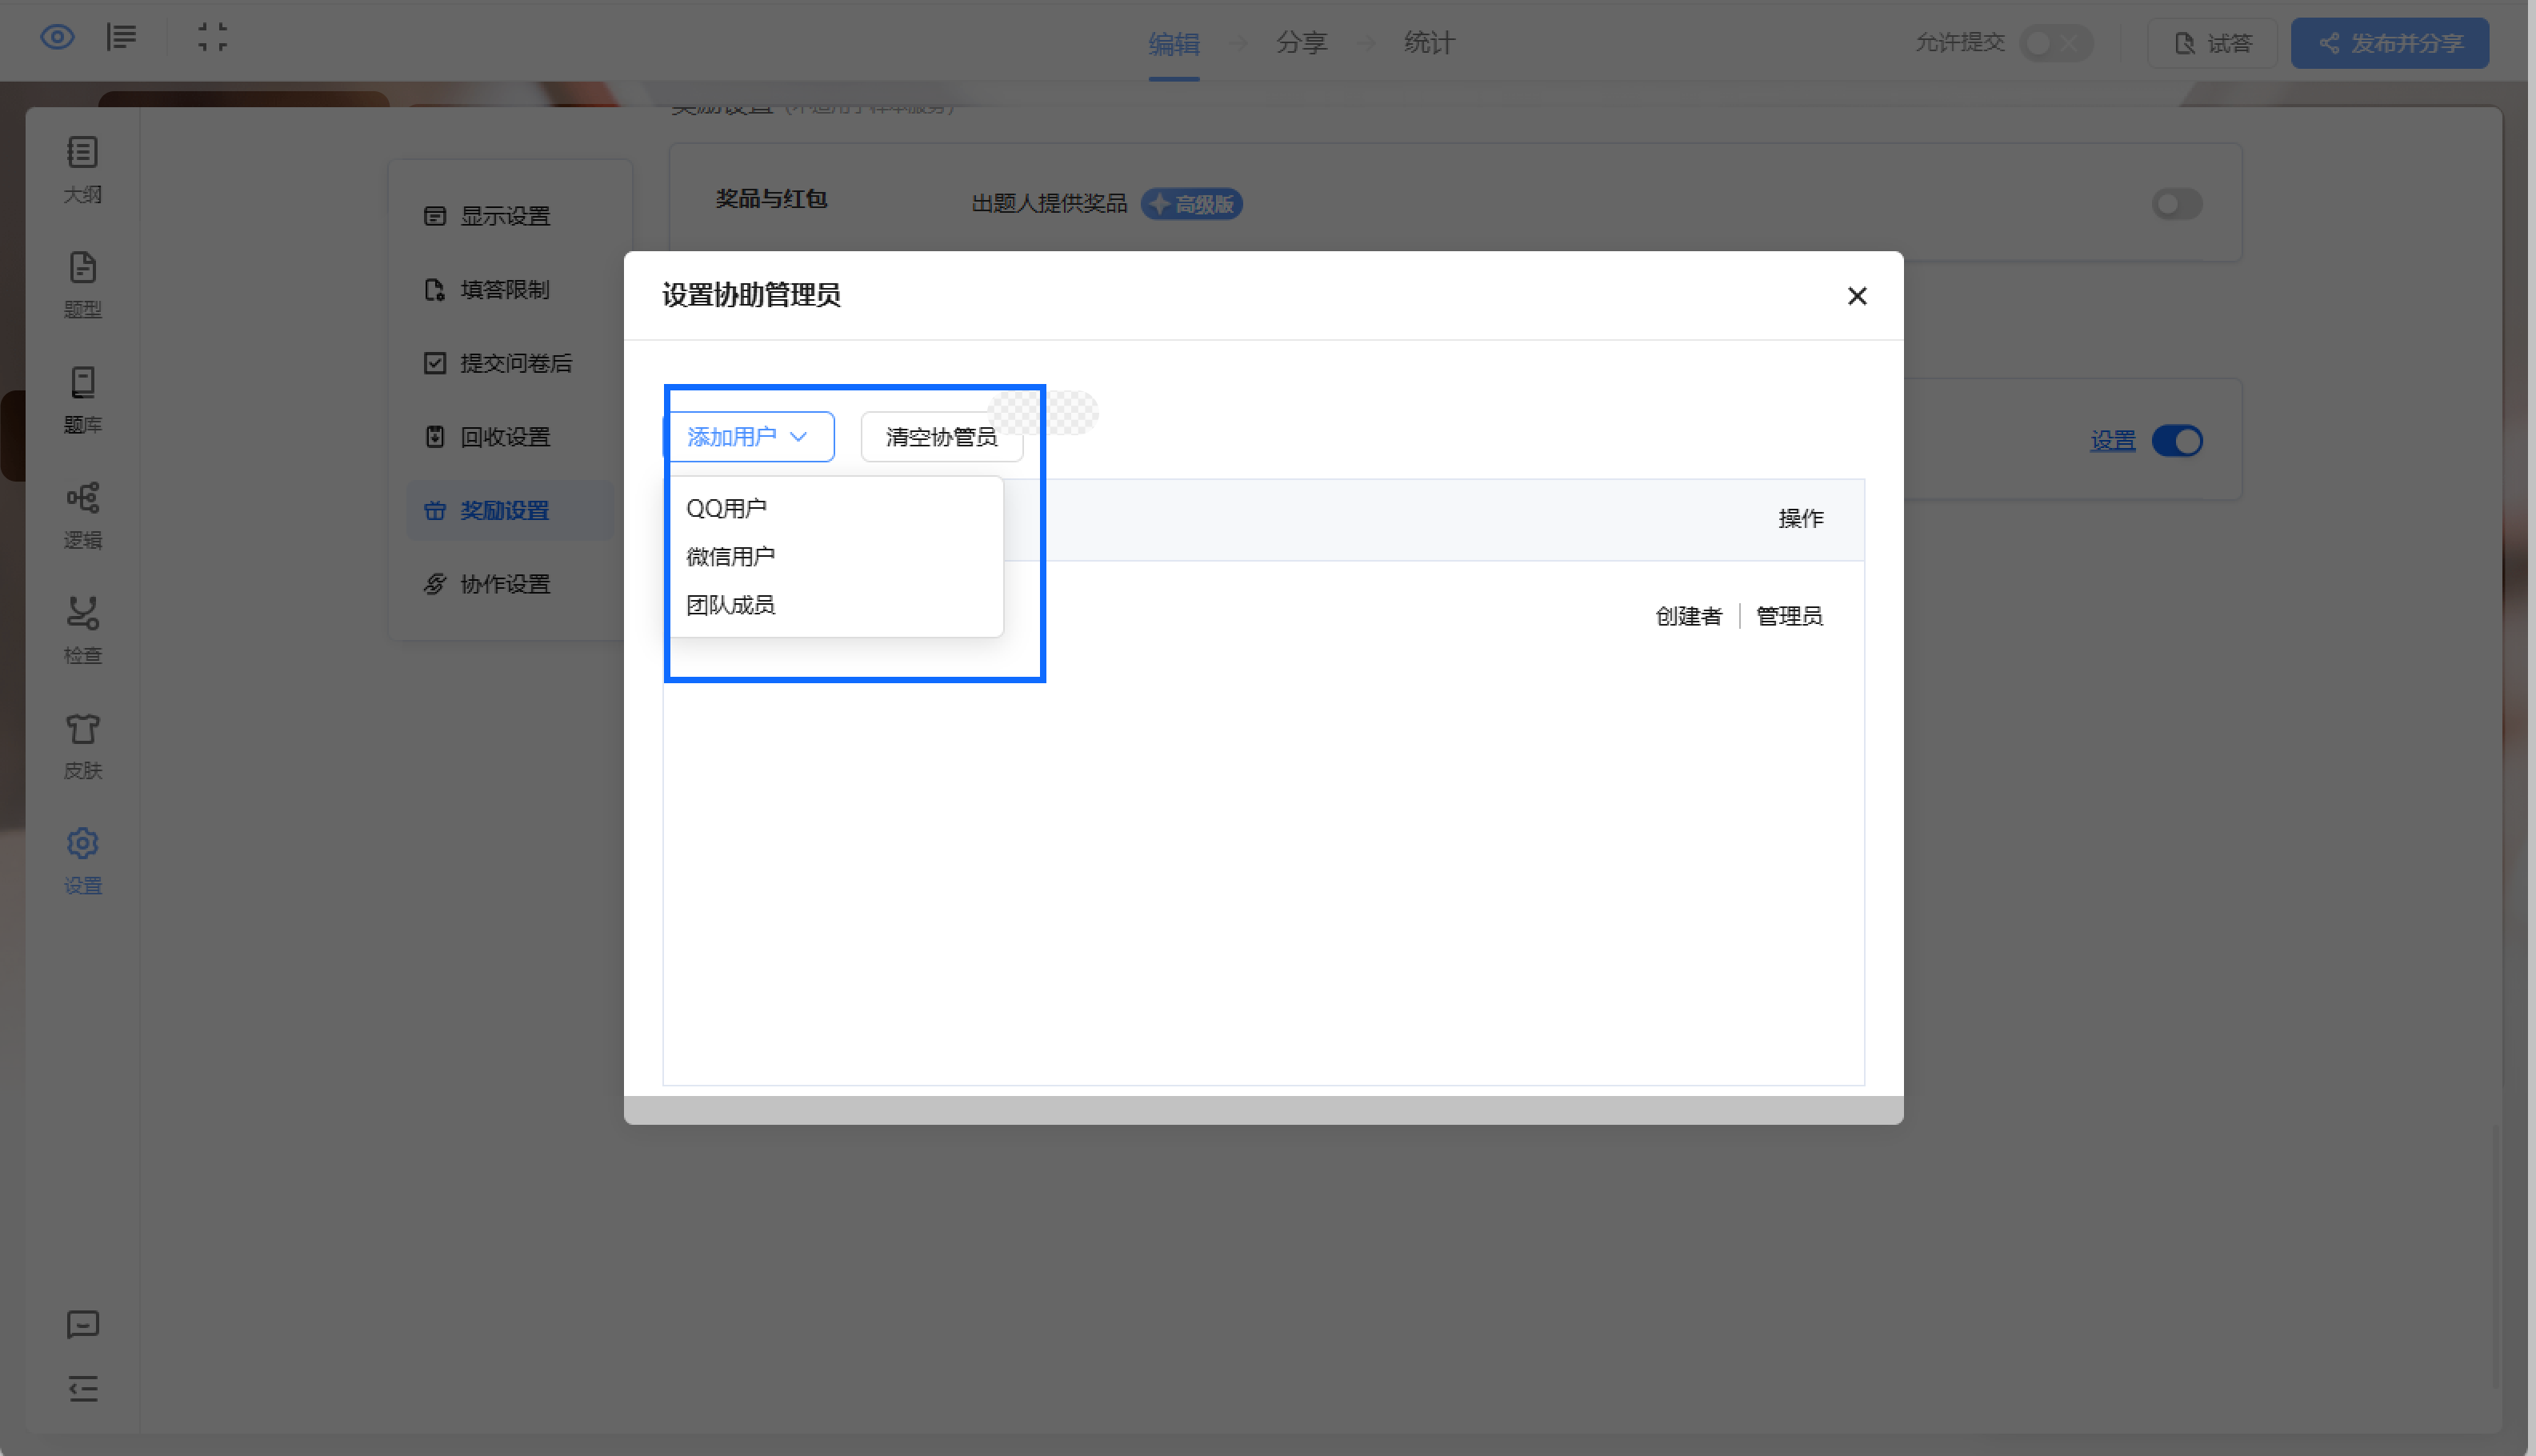
Task: Open the 题型 sidebar panel
Action: [x=83, y=285]
